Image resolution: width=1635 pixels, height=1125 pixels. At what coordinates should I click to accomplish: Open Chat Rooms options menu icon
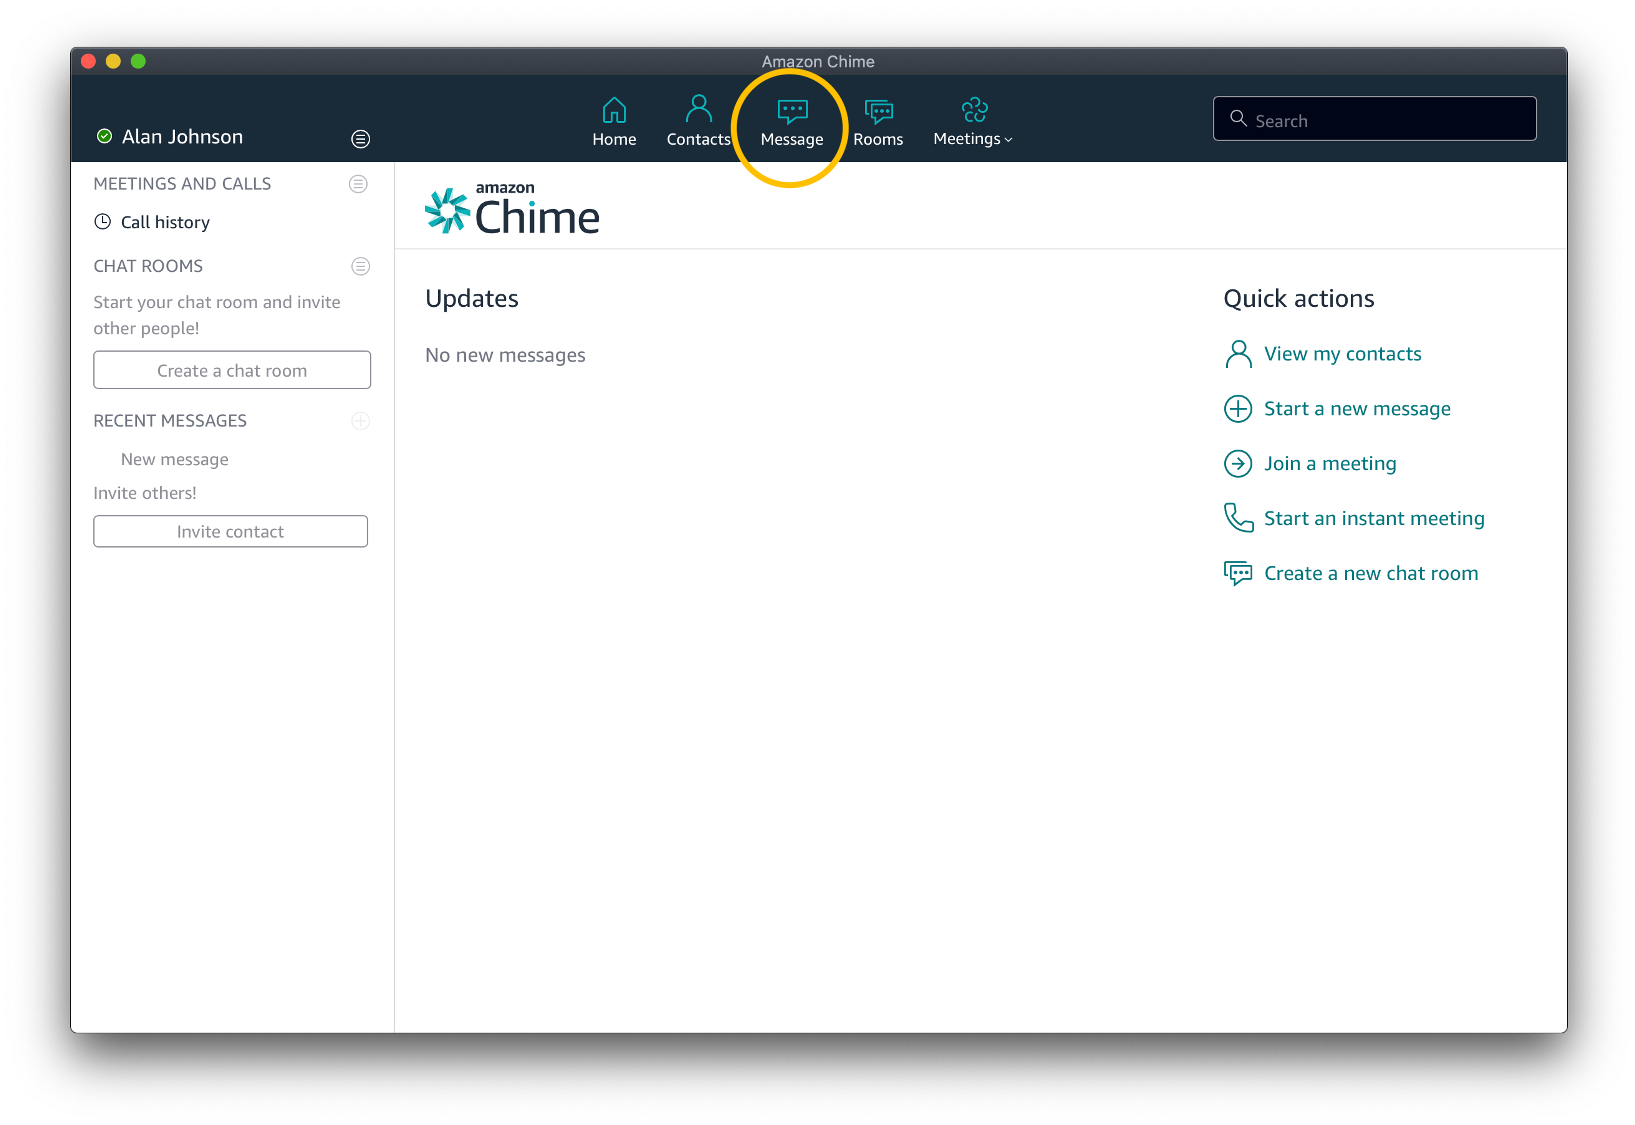(361, 266)
